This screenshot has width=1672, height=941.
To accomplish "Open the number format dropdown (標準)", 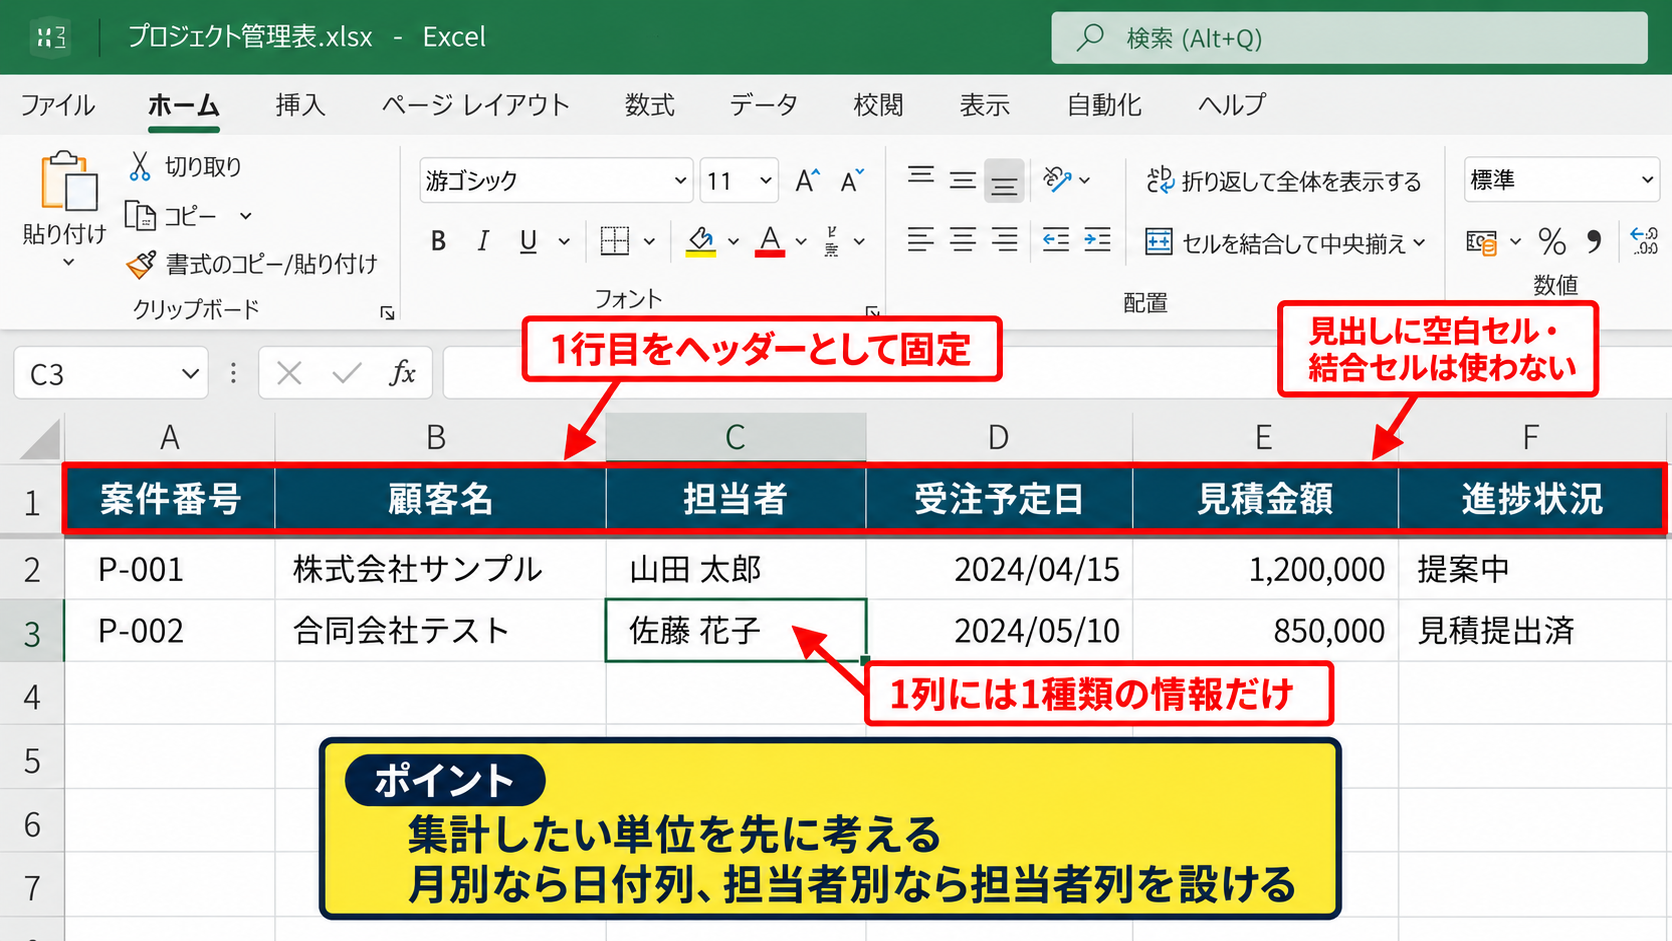I will [1647, 180].
